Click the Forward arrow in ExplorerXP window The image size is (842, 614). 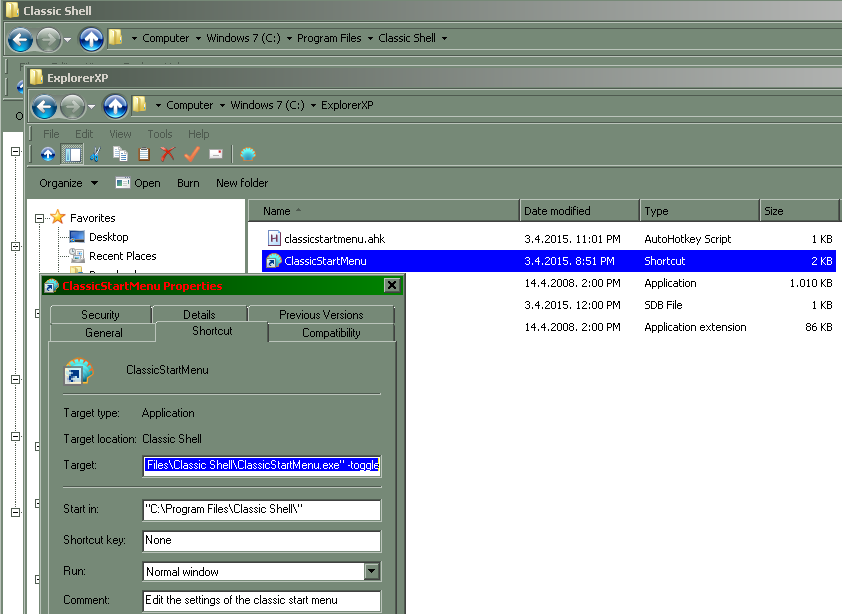72,107
